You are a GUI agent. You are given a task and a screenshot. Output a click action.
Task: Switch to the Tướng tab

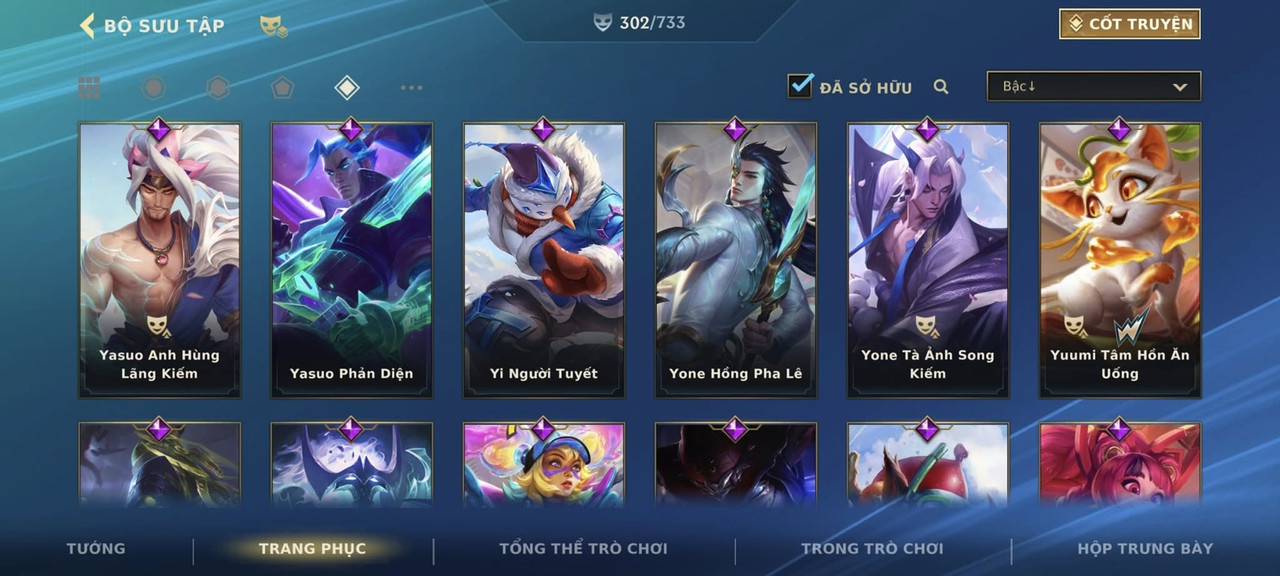click(x=96, y=548)
